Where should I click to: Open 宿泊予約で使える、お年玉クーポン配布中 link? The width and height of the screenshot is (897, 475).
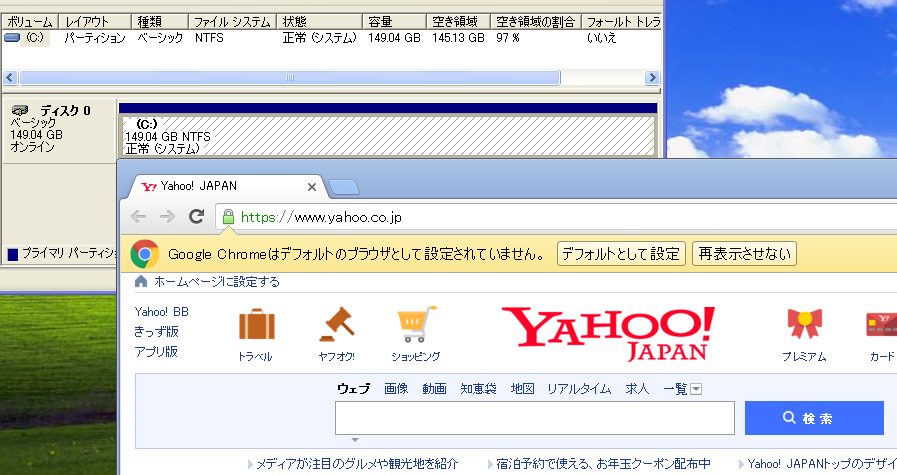pyautogui.click(x=604, y=464)
